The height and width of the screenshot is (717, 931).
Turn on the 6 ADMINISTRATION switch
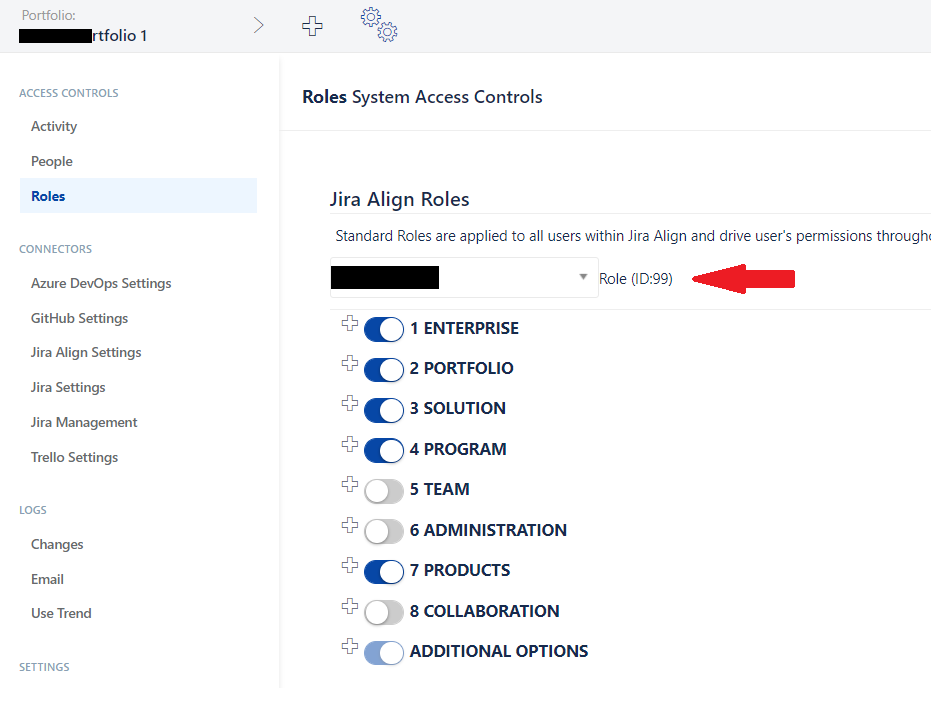[x=384, y=531]
